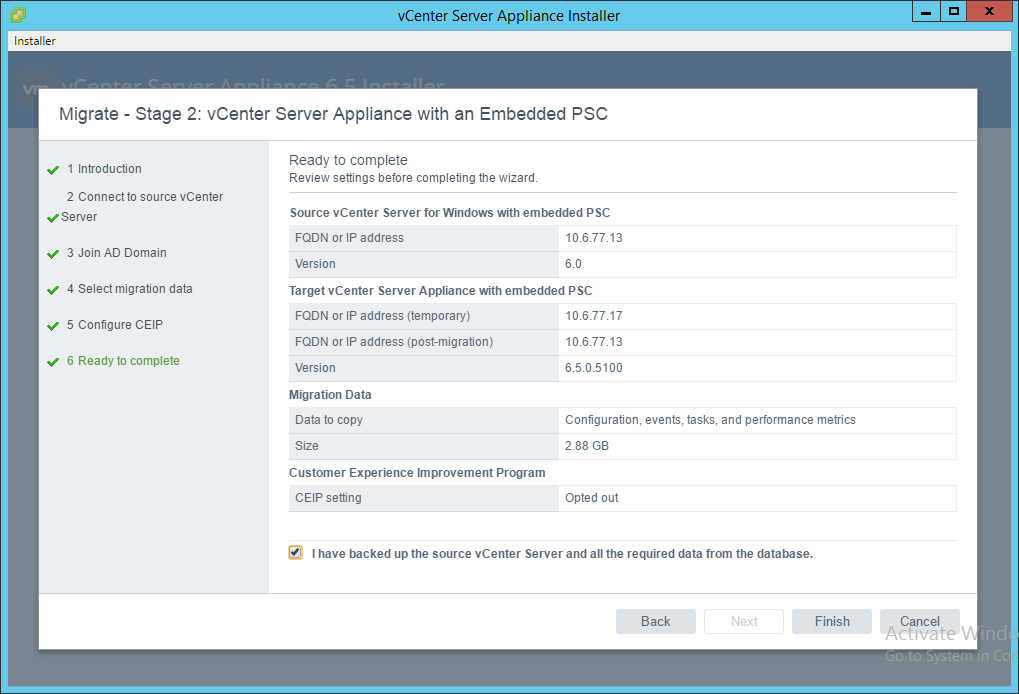Click the FQDN or IP address (post-migration) label
This screenshot has height=694, width=1019.
(394, 342)
